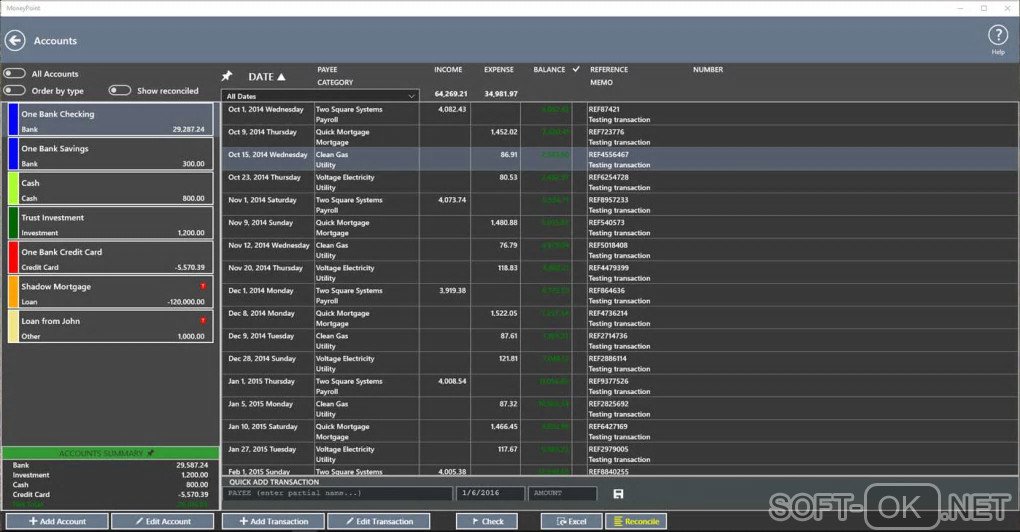Click reference REF540573
The image size is (1020, 532).
coord(606,222)
